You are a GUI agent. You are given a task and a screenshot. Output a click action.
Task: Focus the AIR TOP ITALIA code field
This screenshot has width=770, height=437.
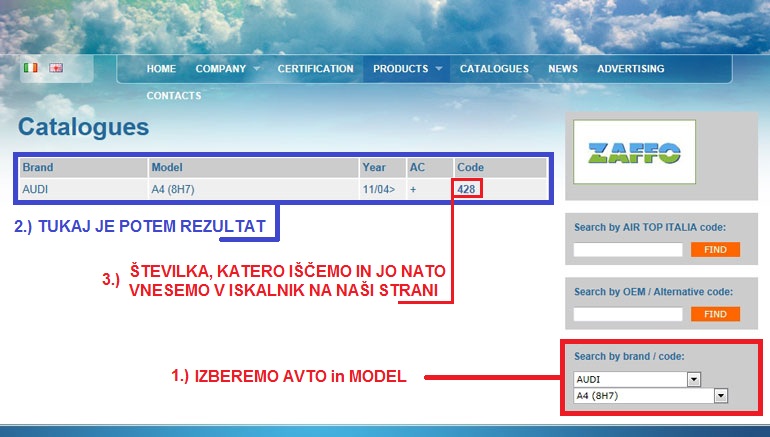coord(628,249)
